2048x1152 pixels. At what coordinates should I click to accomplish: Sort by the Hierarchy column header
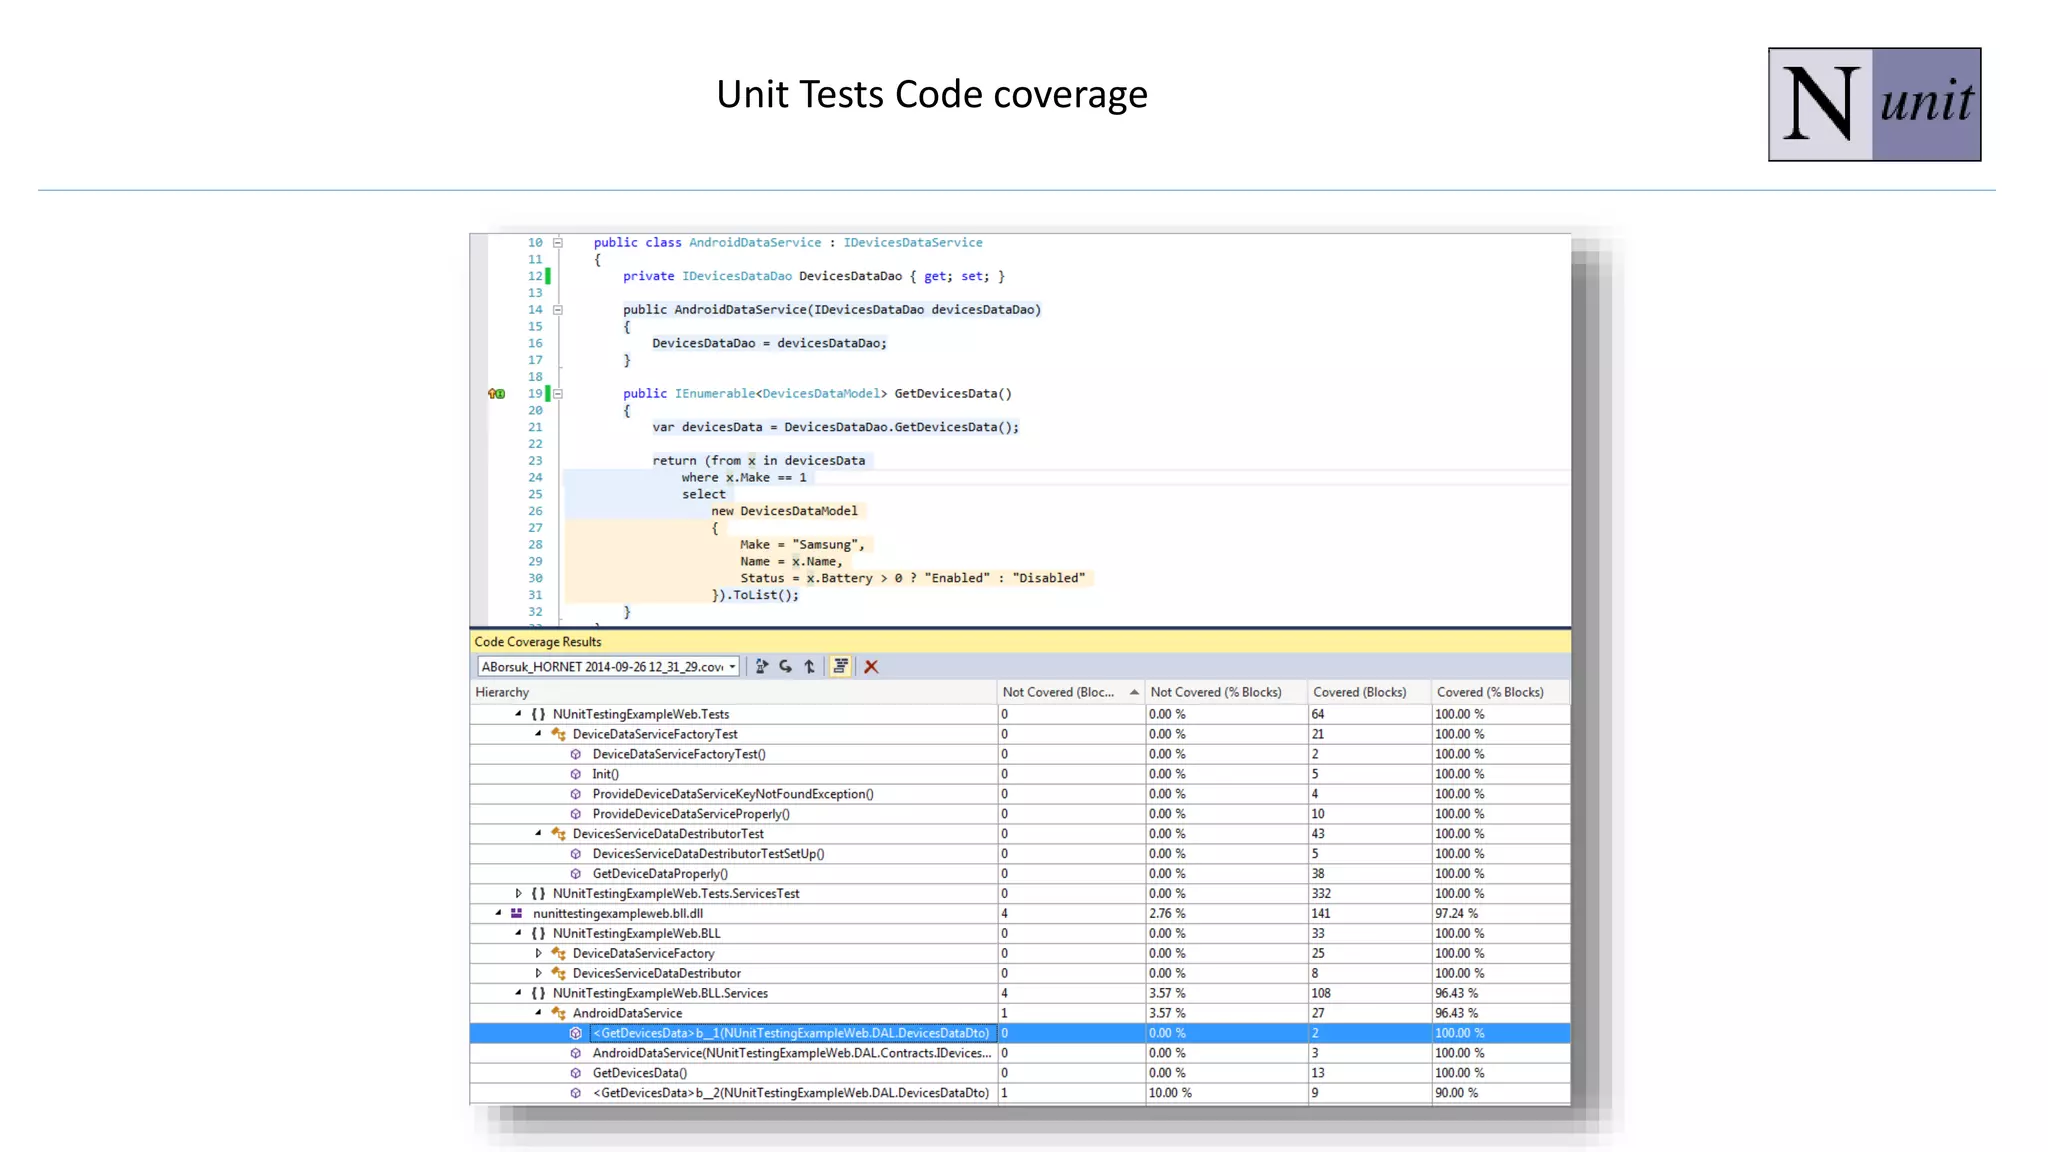click(x=733, y=692)
